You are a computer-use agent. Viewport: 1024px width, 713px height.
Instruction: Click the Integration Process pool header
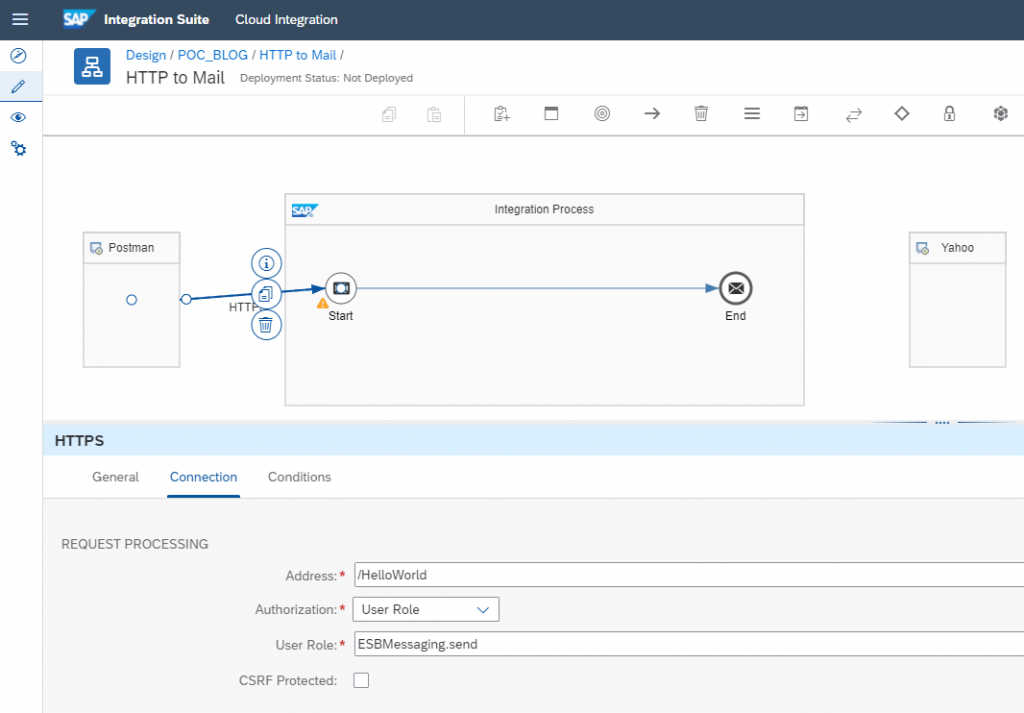tap(544, 210)
